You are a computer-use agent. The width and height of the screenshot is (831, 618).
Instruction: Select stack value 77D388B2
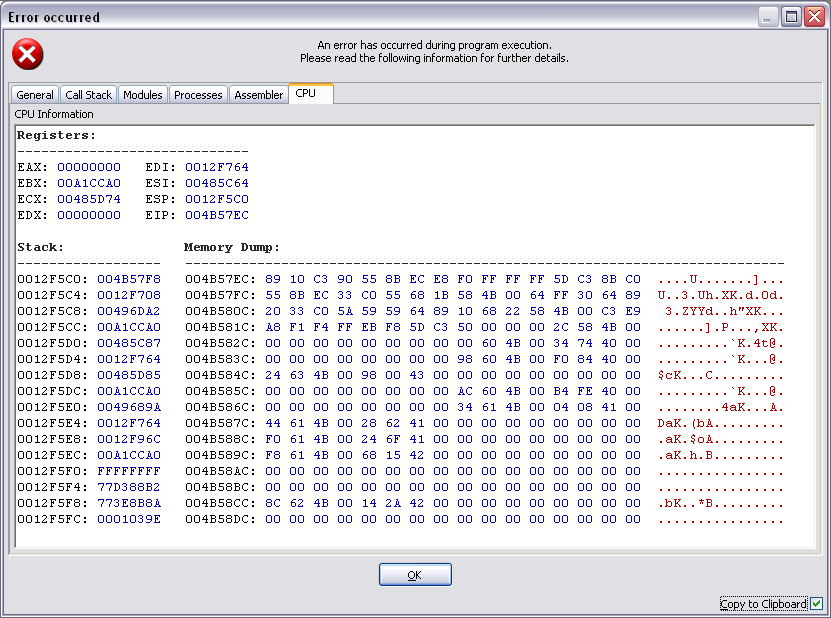click(129, 487)
